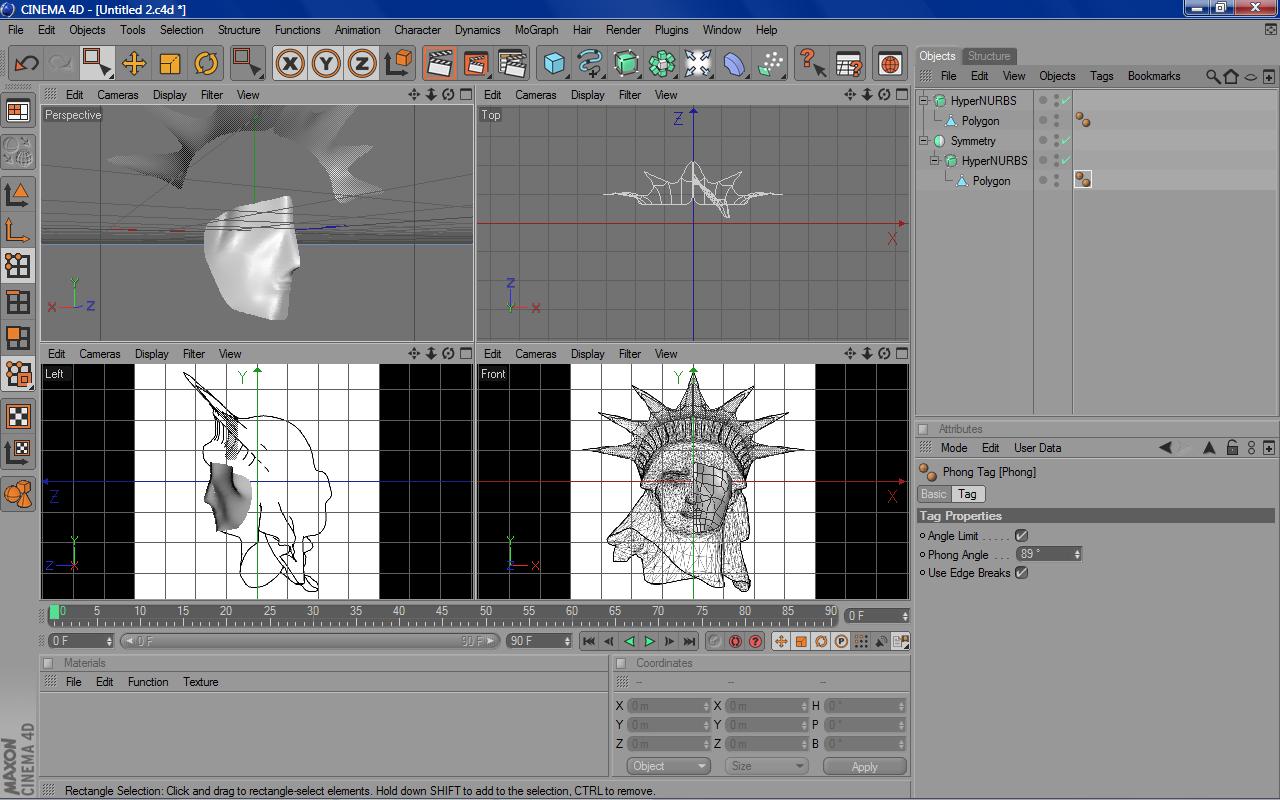This screenshot has height=800, width=1280.
Task: Open the Structure menu
Action: pos(239,30)
